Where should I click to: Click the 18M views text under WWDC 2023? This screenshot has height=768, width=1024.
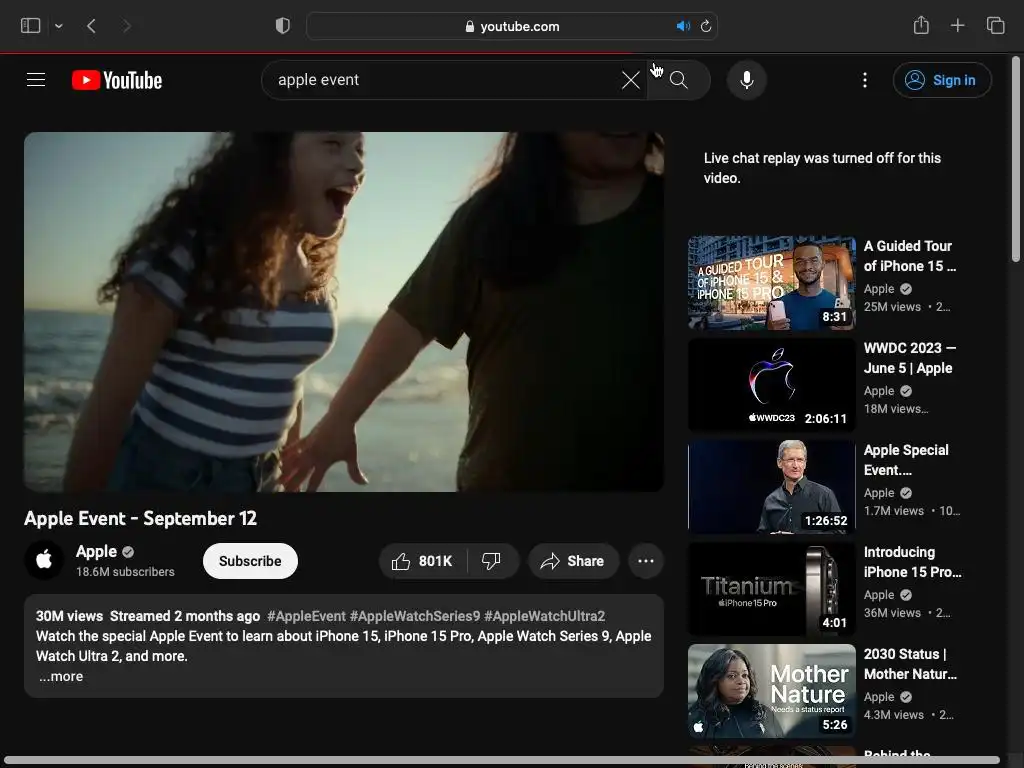(x=896, y=409)
